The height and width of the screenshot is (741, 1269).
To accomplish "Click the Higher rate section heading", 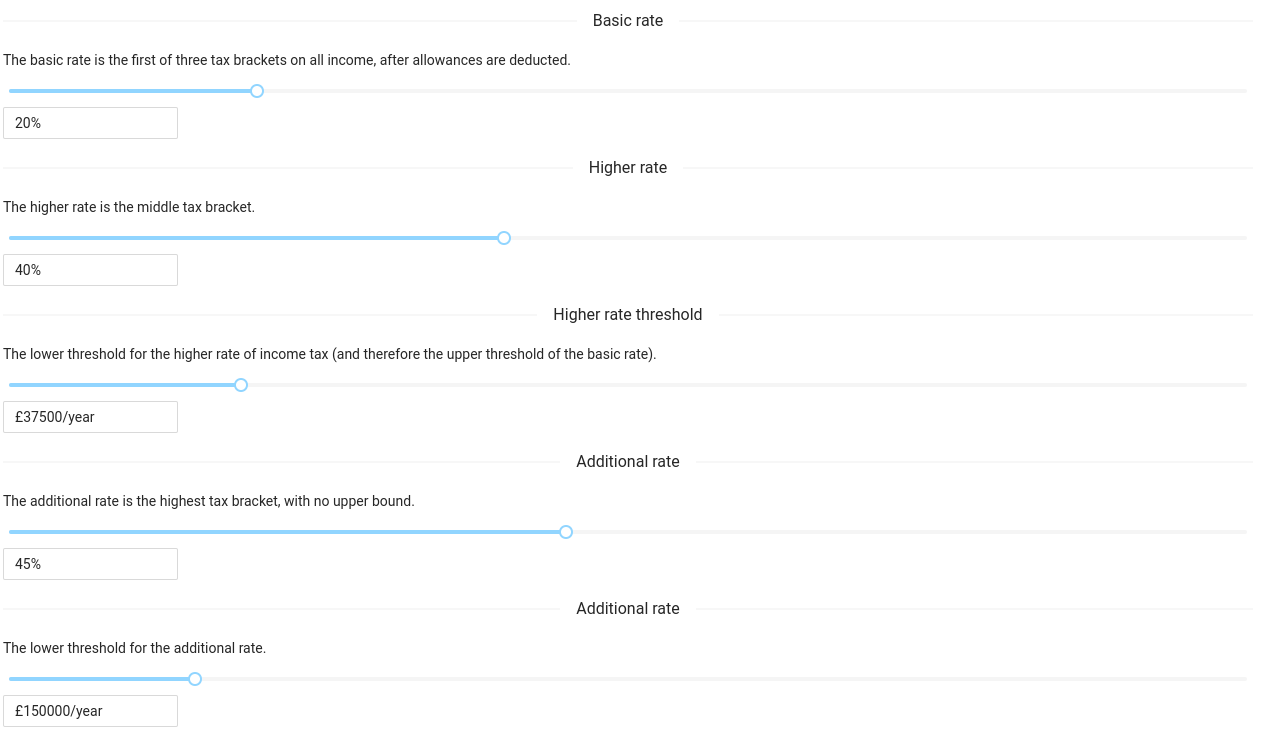I will pos(627,167).
